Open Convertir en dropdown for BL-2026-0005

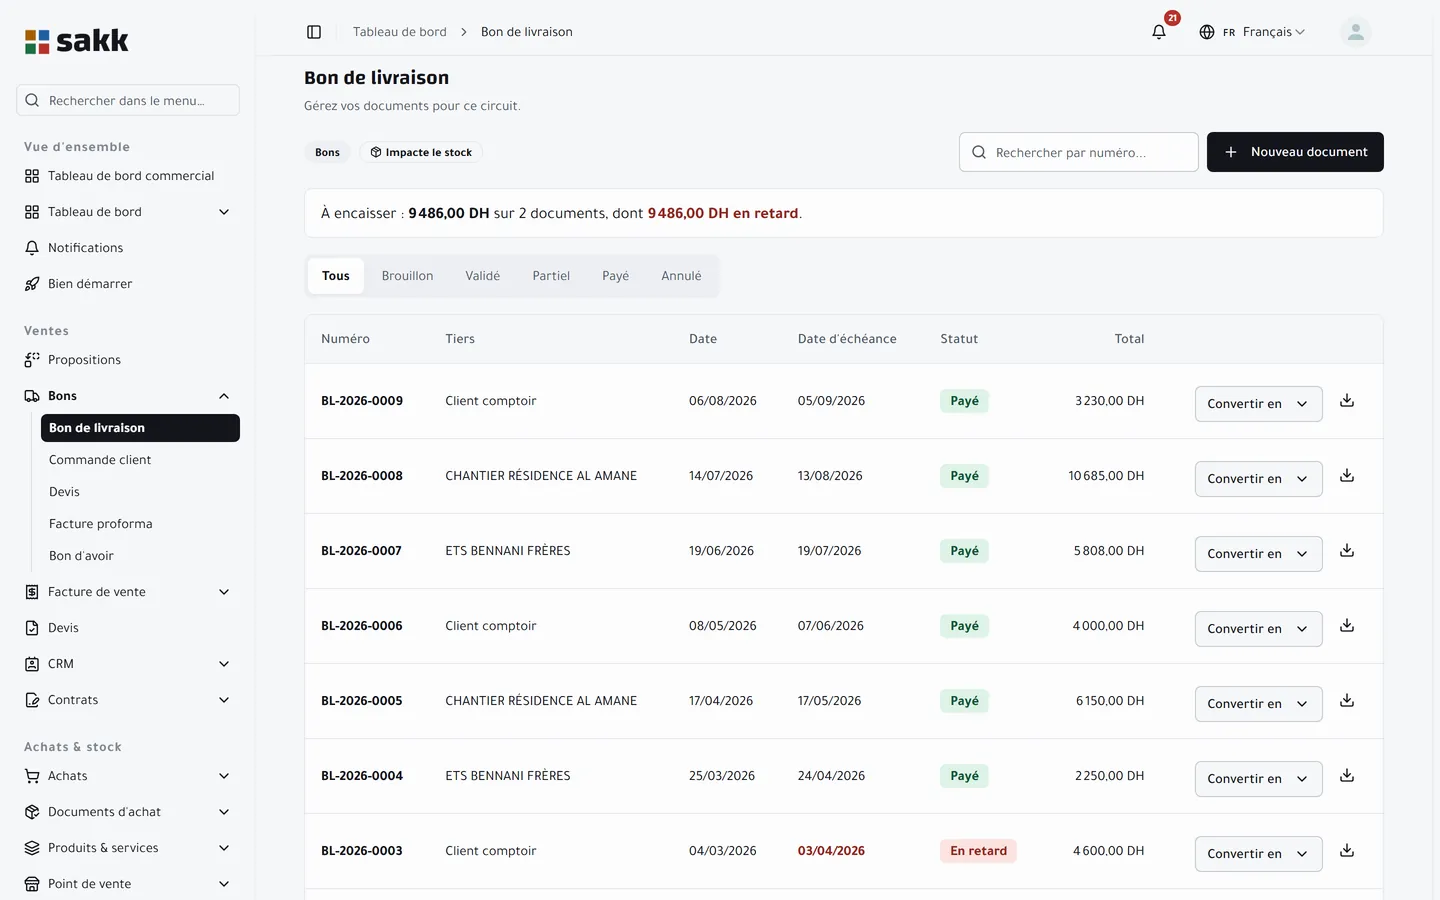point(1258,704)
